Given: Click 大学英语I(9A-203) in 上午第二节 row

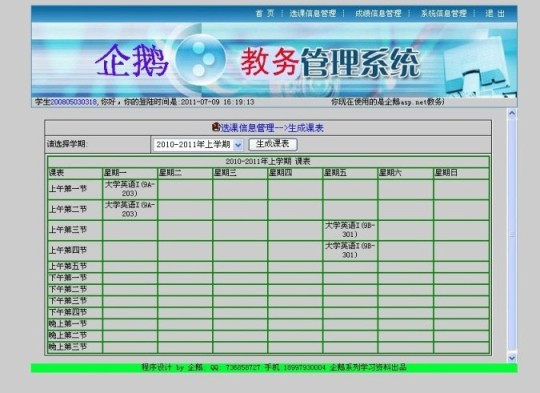Looking at the screenshot, I should tap(130, 209).
